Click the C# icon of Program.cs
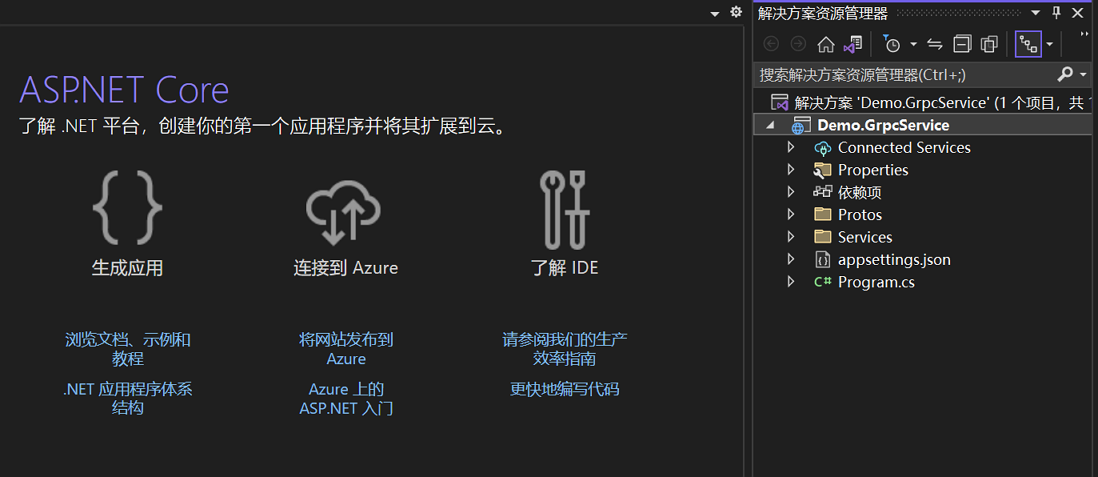 [x=822, y=282]
